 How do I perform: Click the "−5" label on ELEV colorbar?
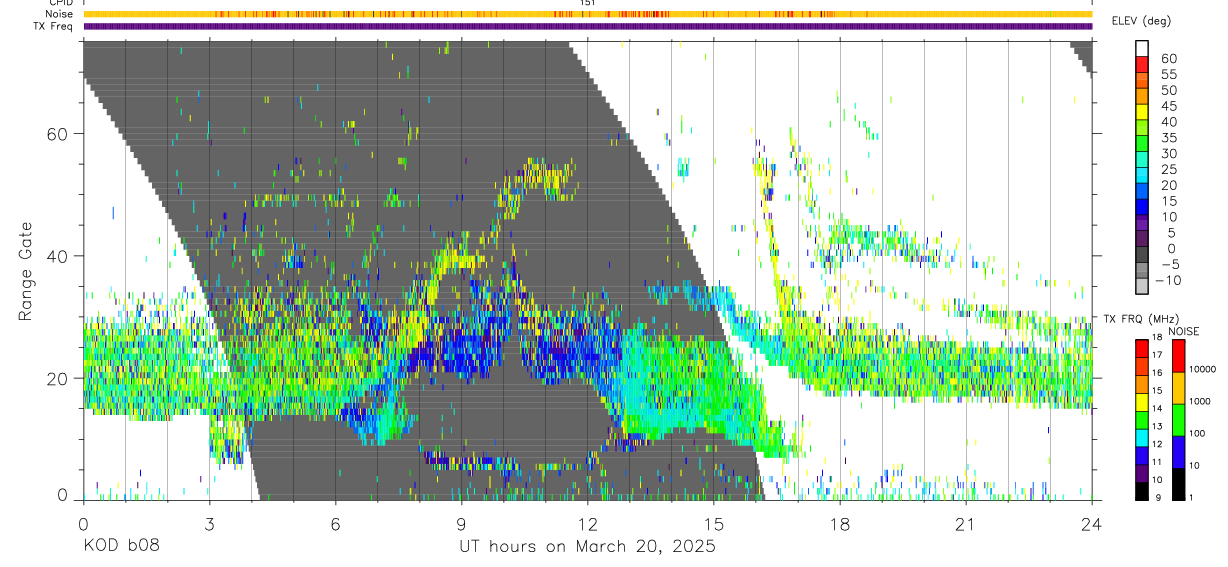point(1169,264)
